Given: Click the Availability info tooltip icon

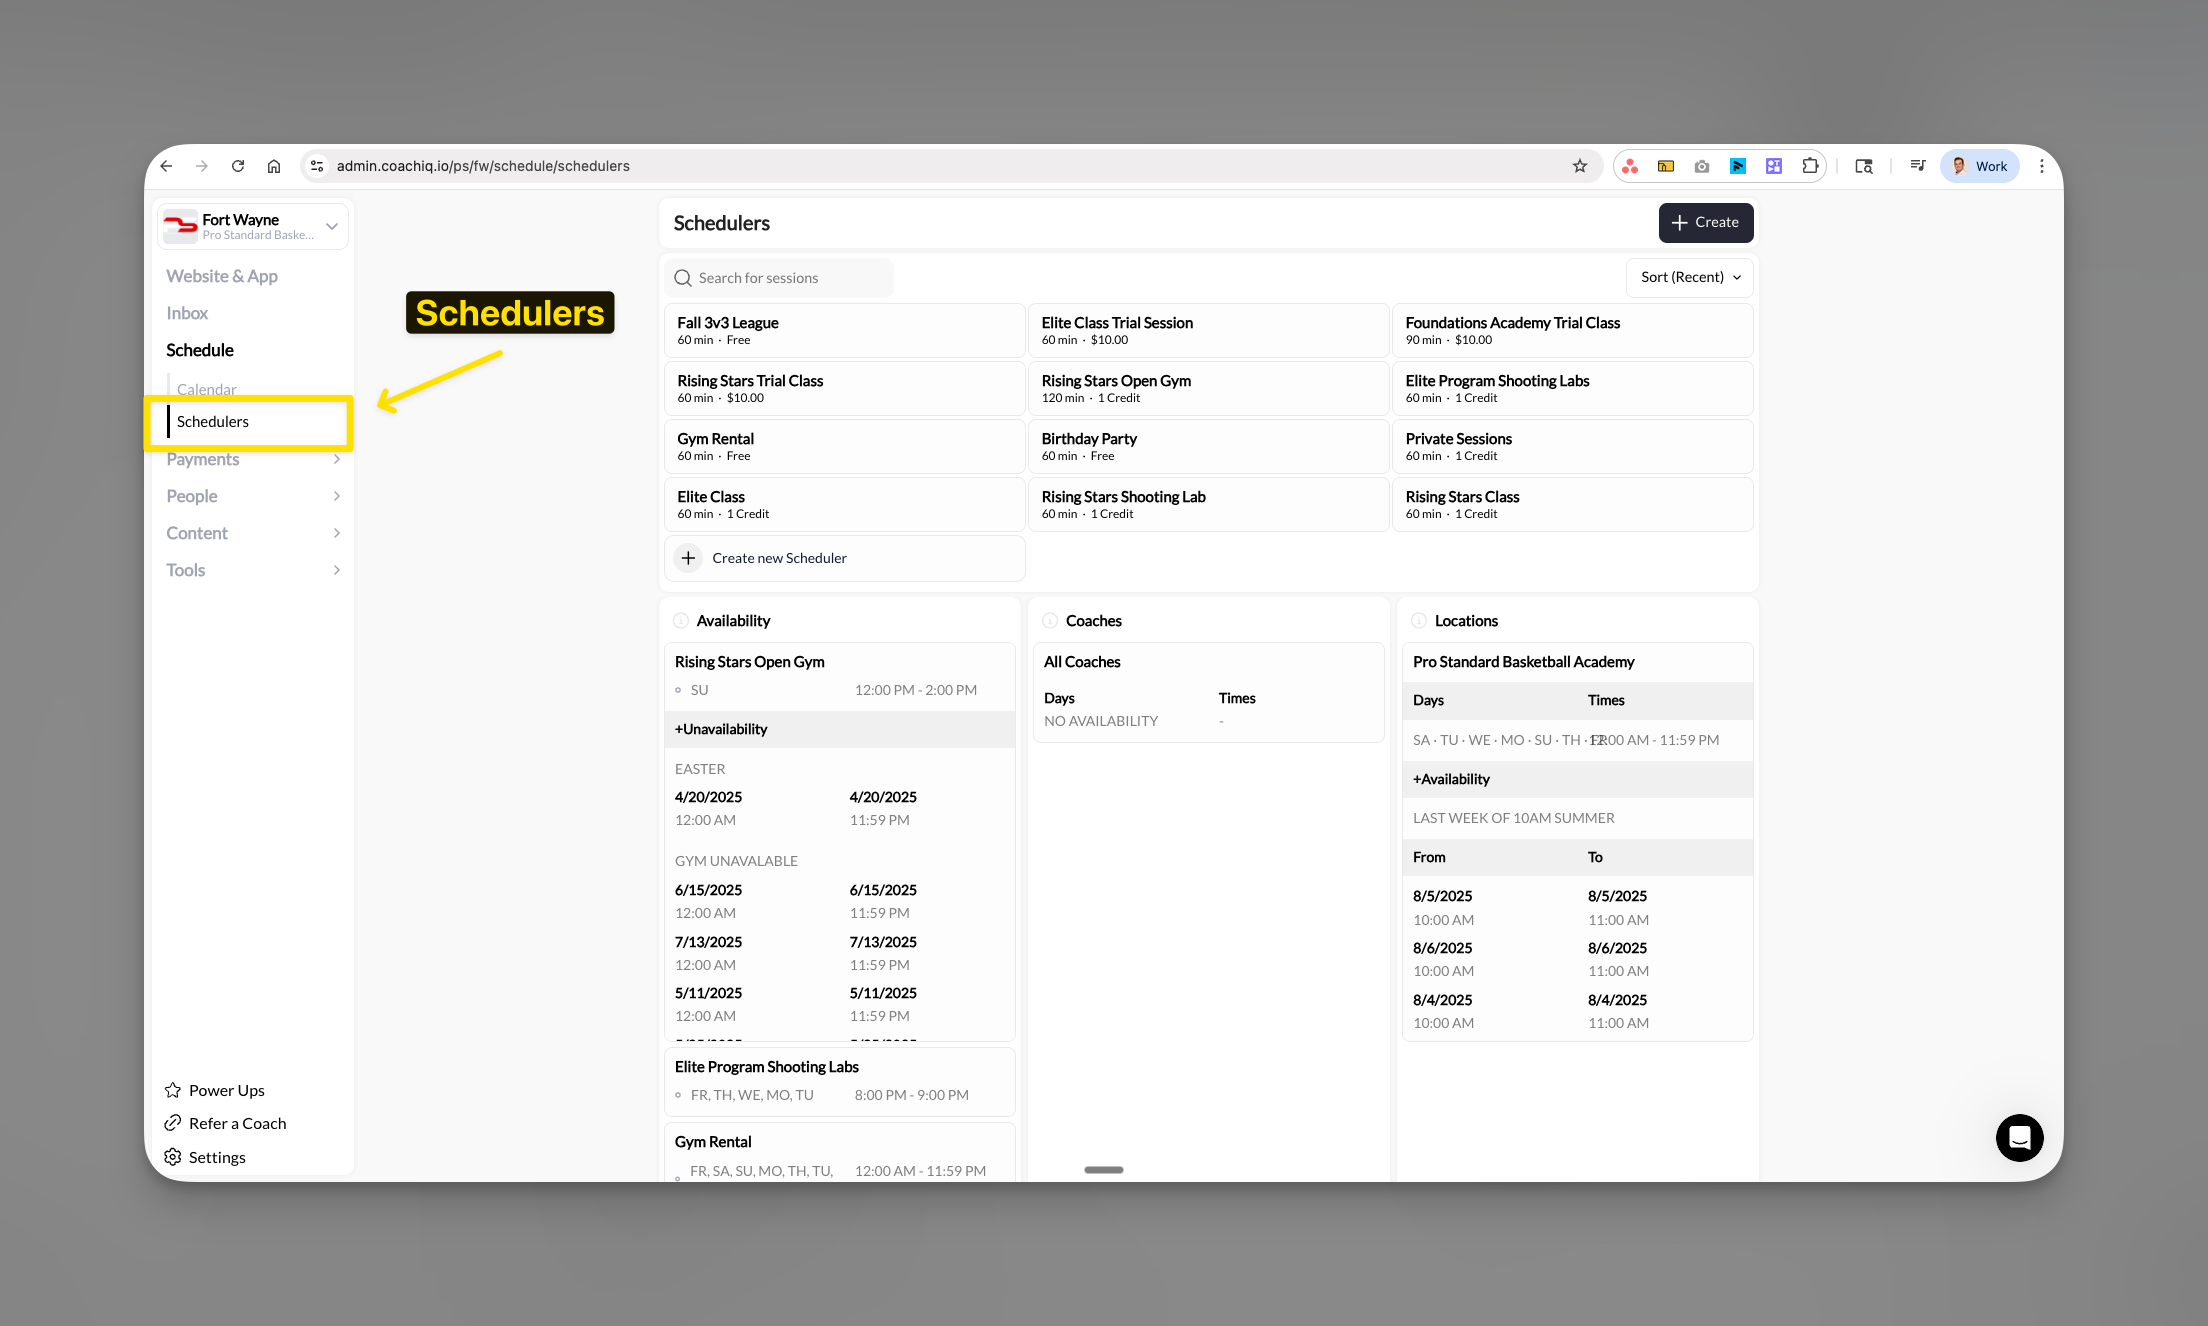Looking at the screenshot, I should point(681,620).
